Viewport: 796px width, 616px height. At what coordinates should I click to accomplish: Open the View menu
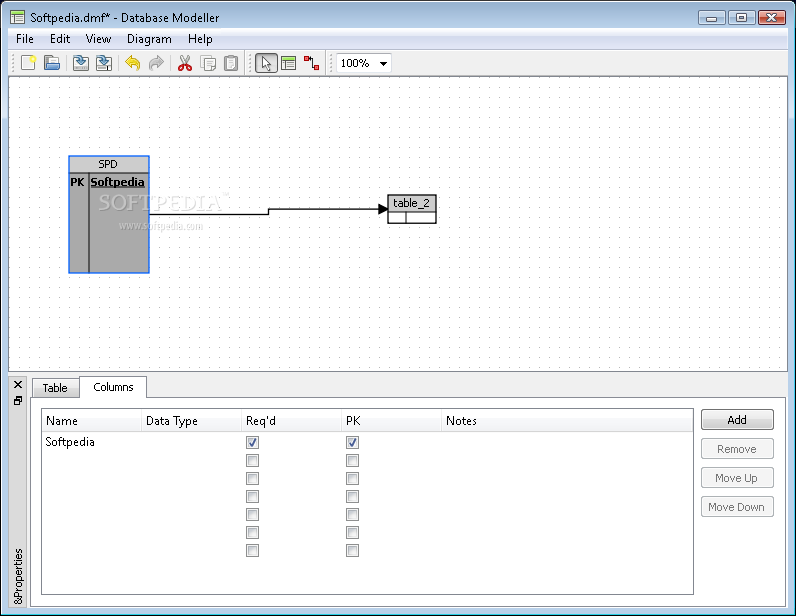(x=98, y=39)
